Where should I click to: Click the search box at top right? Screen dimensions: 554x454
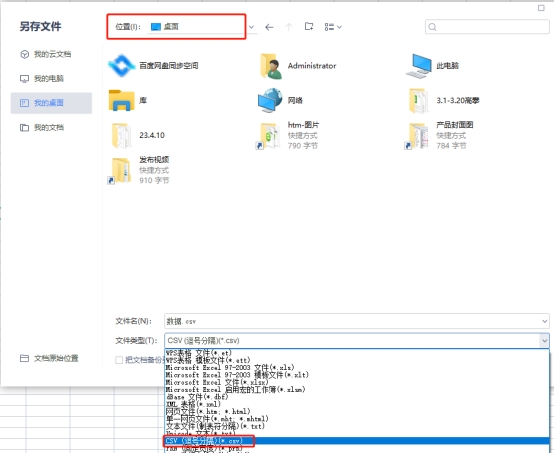coord(487,27)
